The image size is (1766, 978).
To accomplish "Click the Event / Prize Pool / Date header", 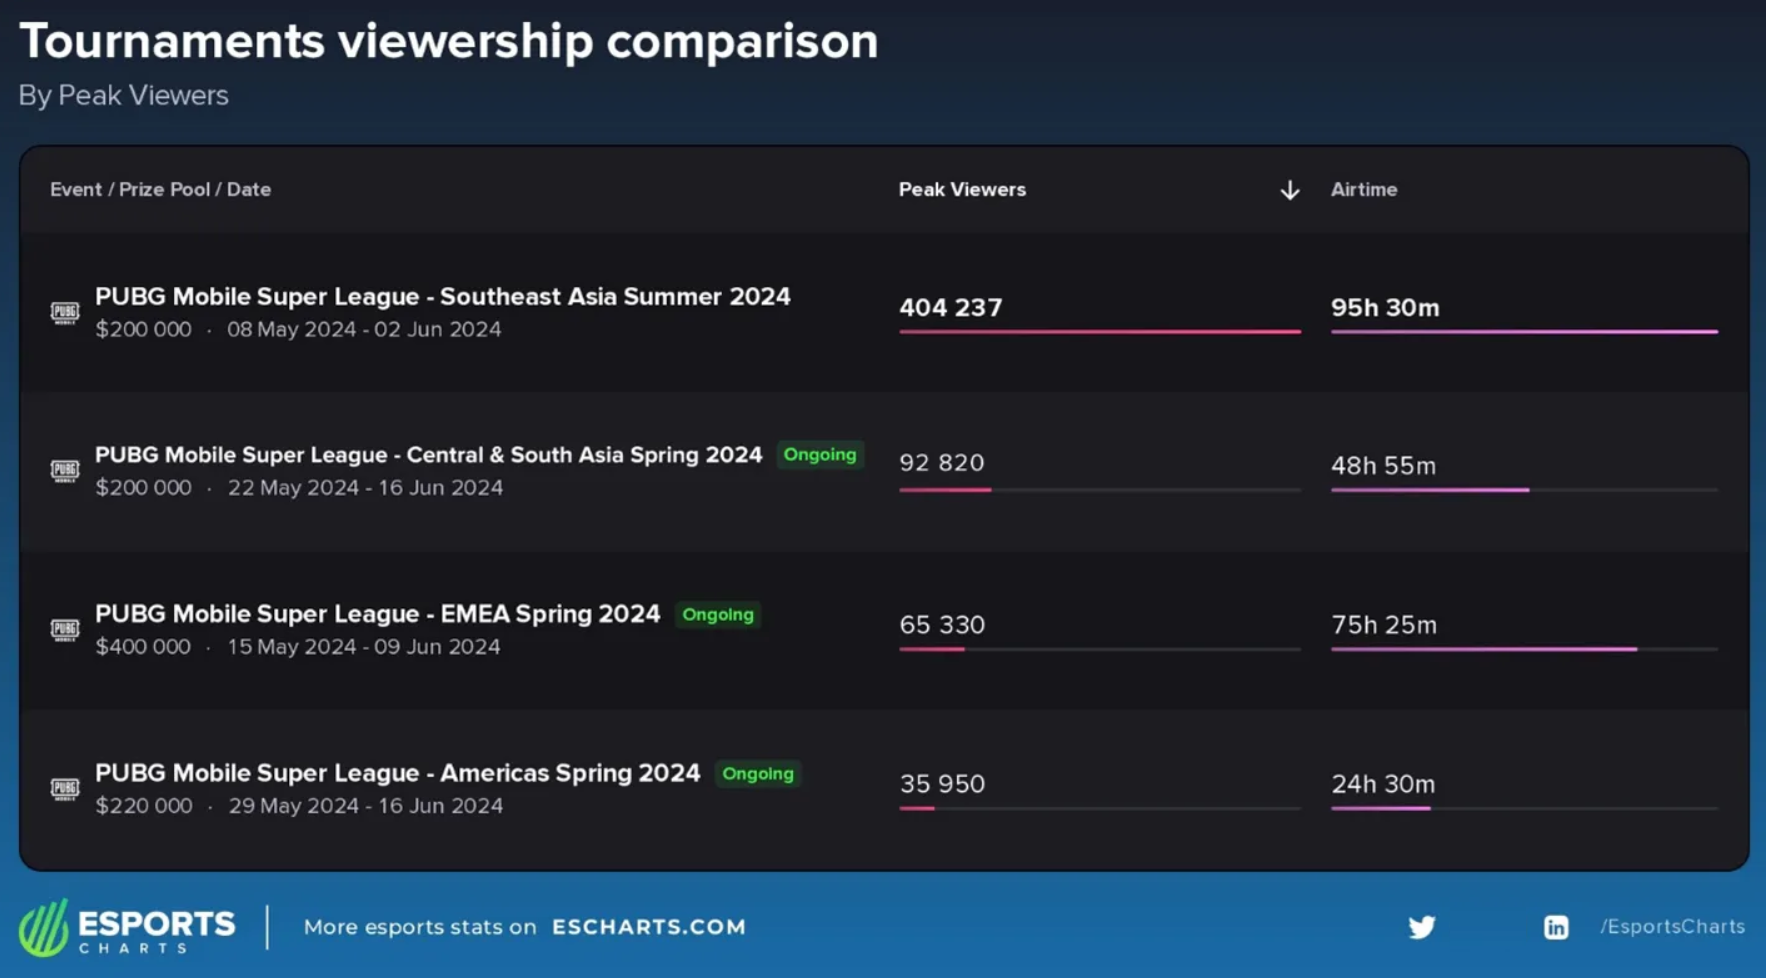I will (160, 189).
